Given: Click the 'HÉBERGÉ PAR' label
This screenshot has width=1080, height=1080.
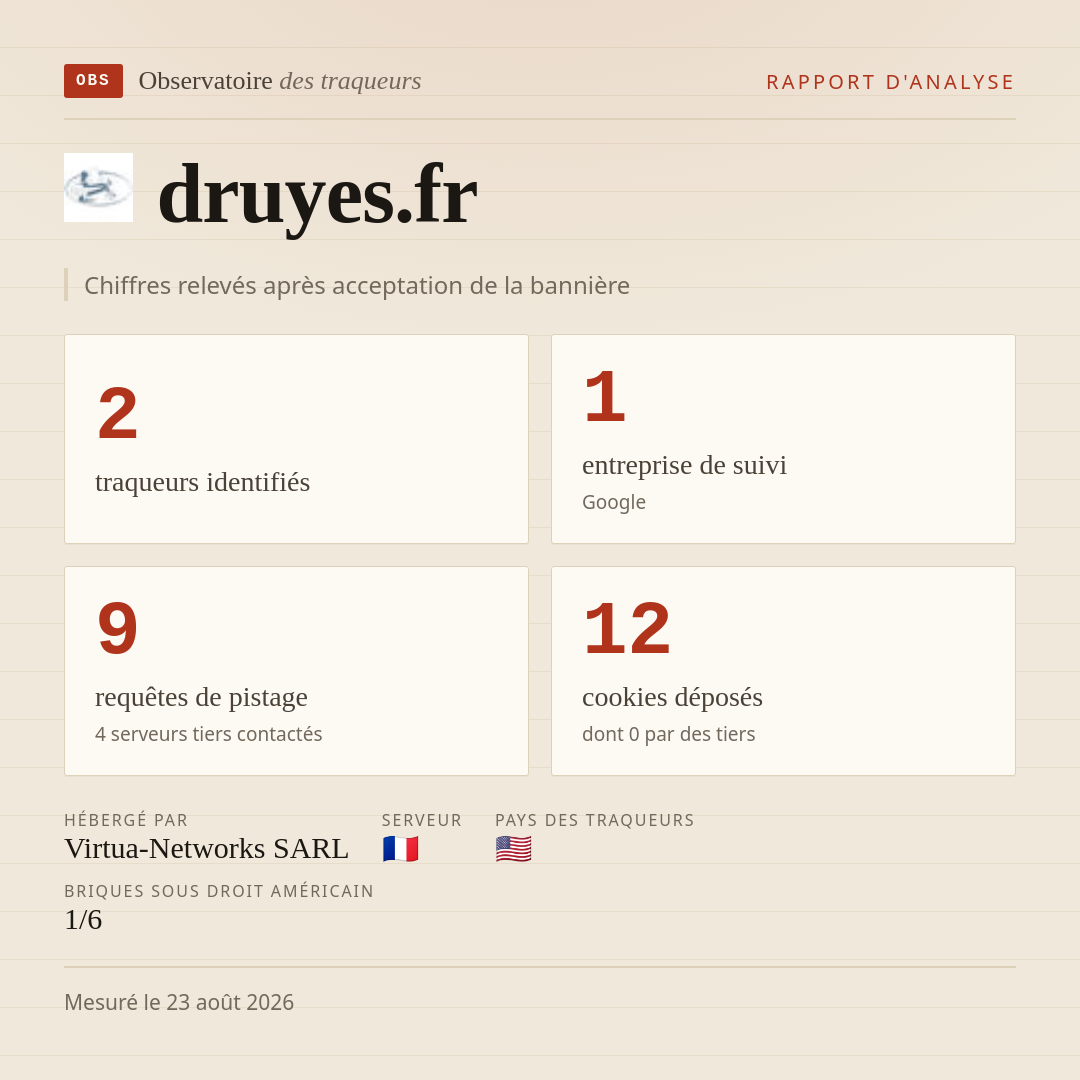Looking at the screenshot, I should (x=126, y=820).
